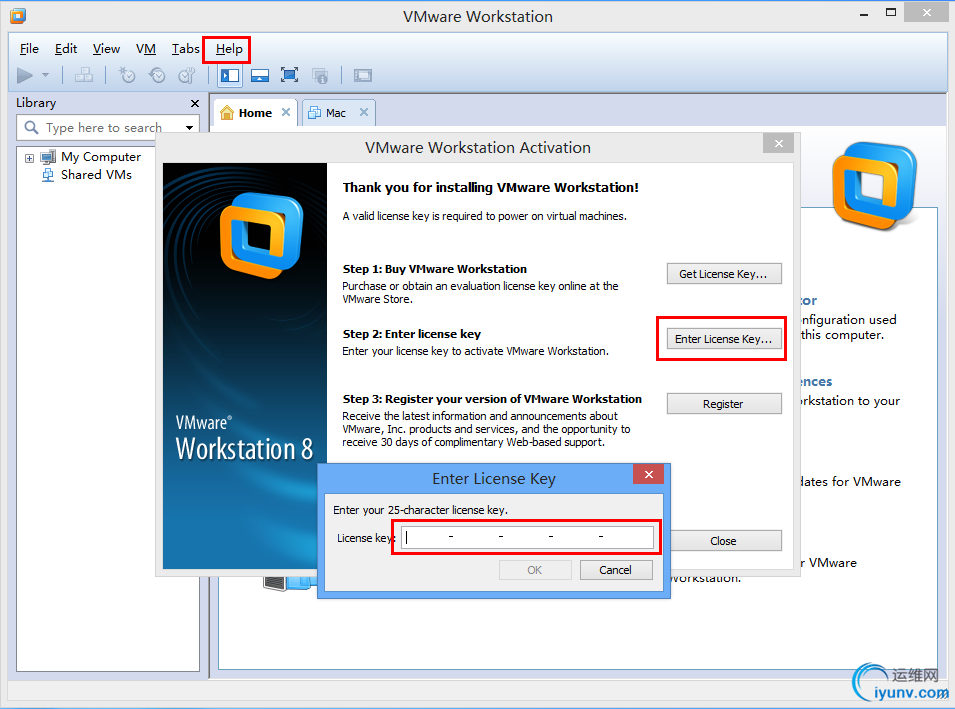Toggle the thumbnail bar toolbar icon

[x=260, y=76]
